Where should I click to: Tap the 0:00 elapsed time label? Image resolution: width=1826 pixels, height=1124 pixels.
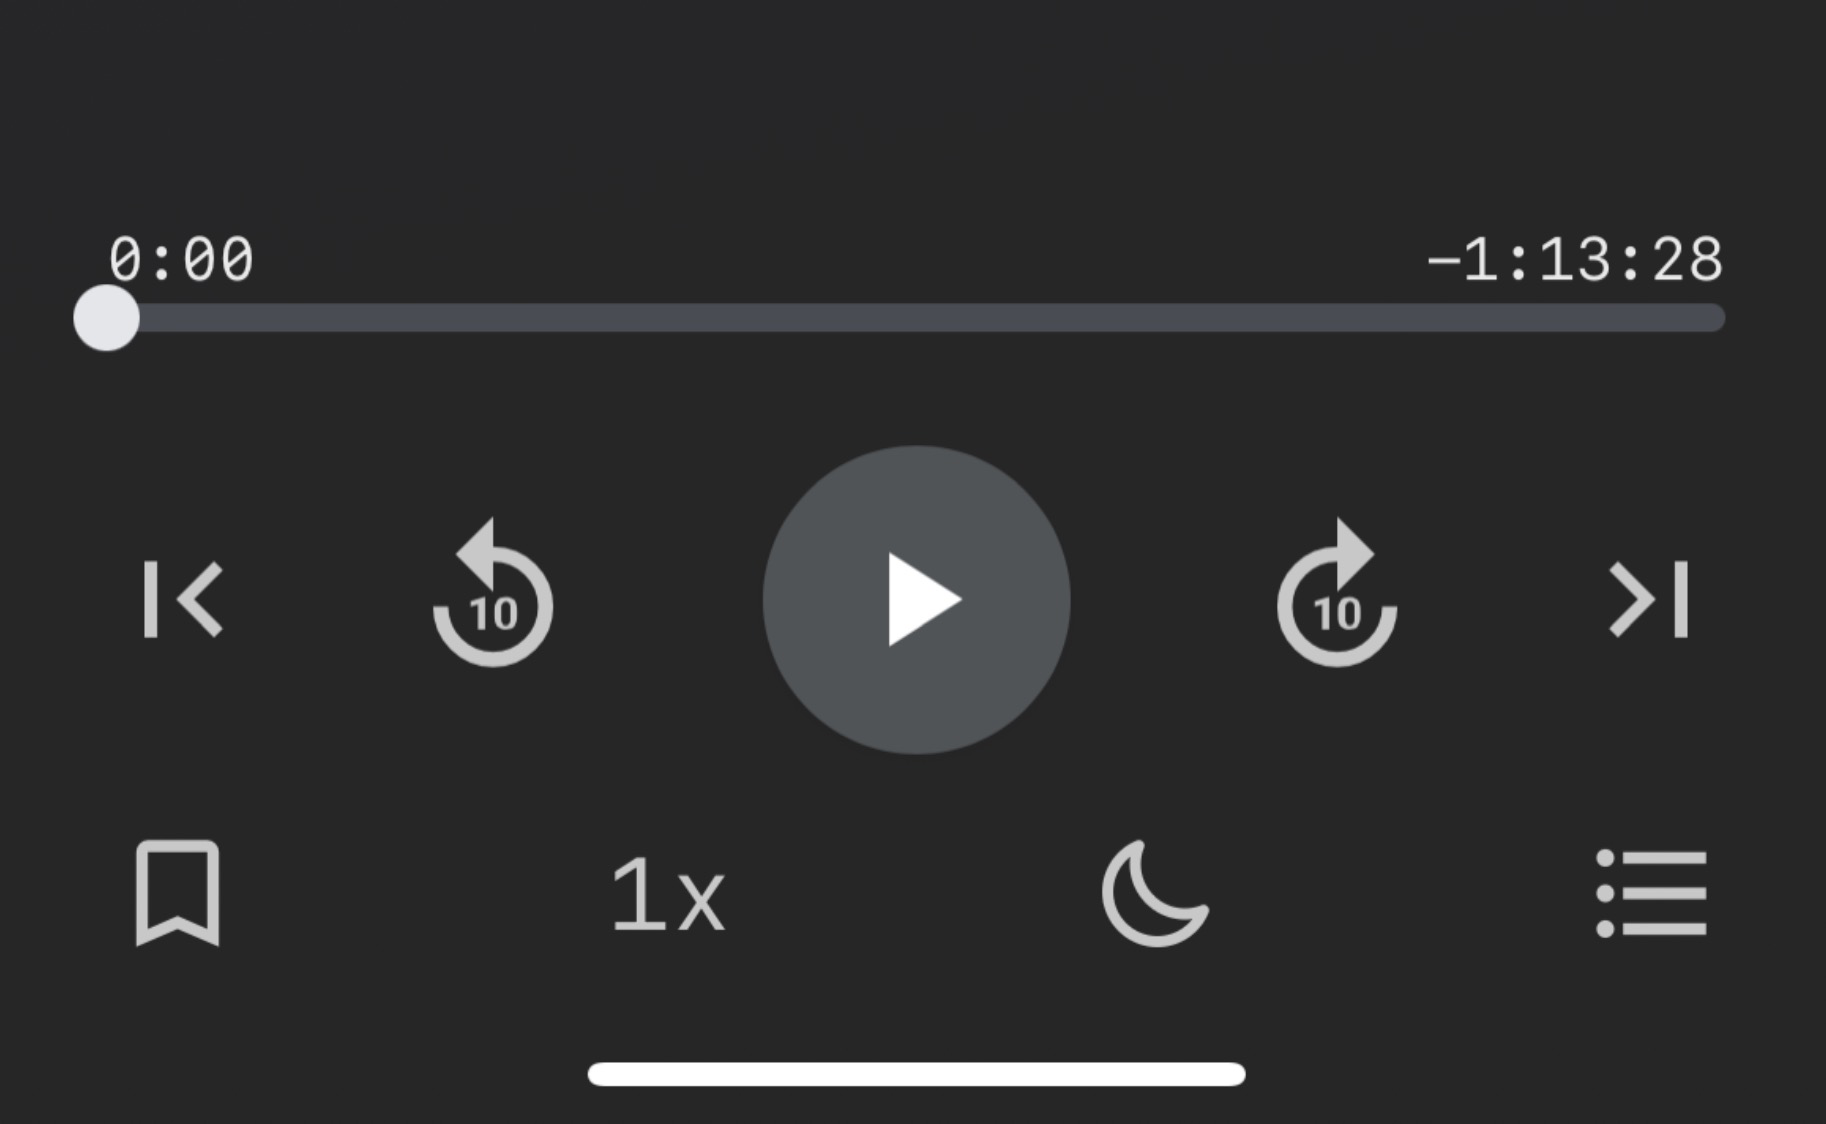coord(181,260)
